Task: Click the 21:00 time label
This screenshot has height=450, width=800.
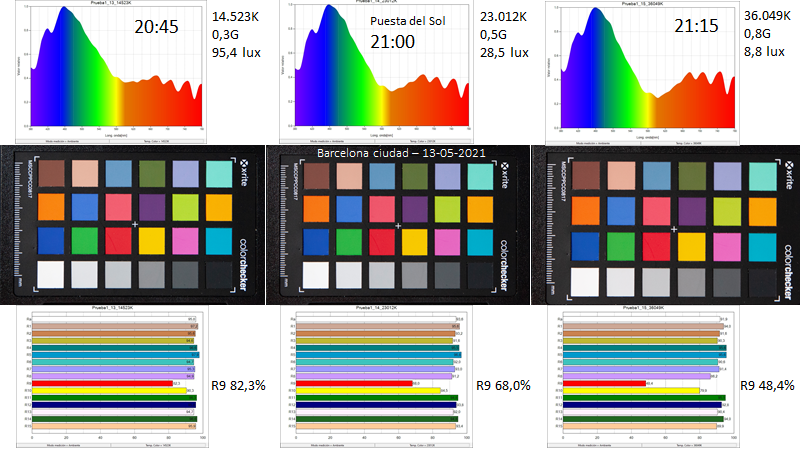Action: [392, 42]
